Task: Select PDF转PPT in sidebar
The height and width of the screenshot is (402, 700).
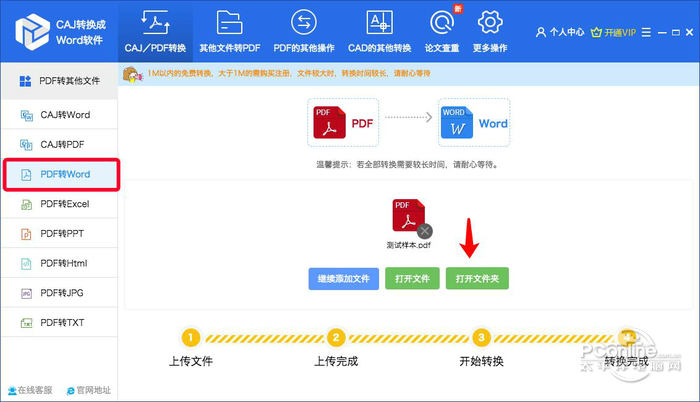Action: click(x=59, y=233)
